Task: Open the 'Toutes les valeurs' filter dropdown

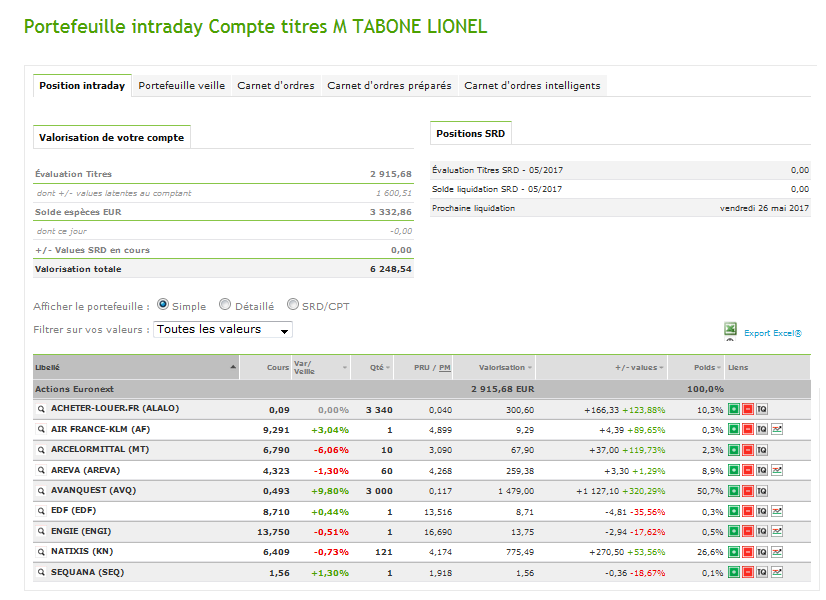Action: [x=223, y=329]
